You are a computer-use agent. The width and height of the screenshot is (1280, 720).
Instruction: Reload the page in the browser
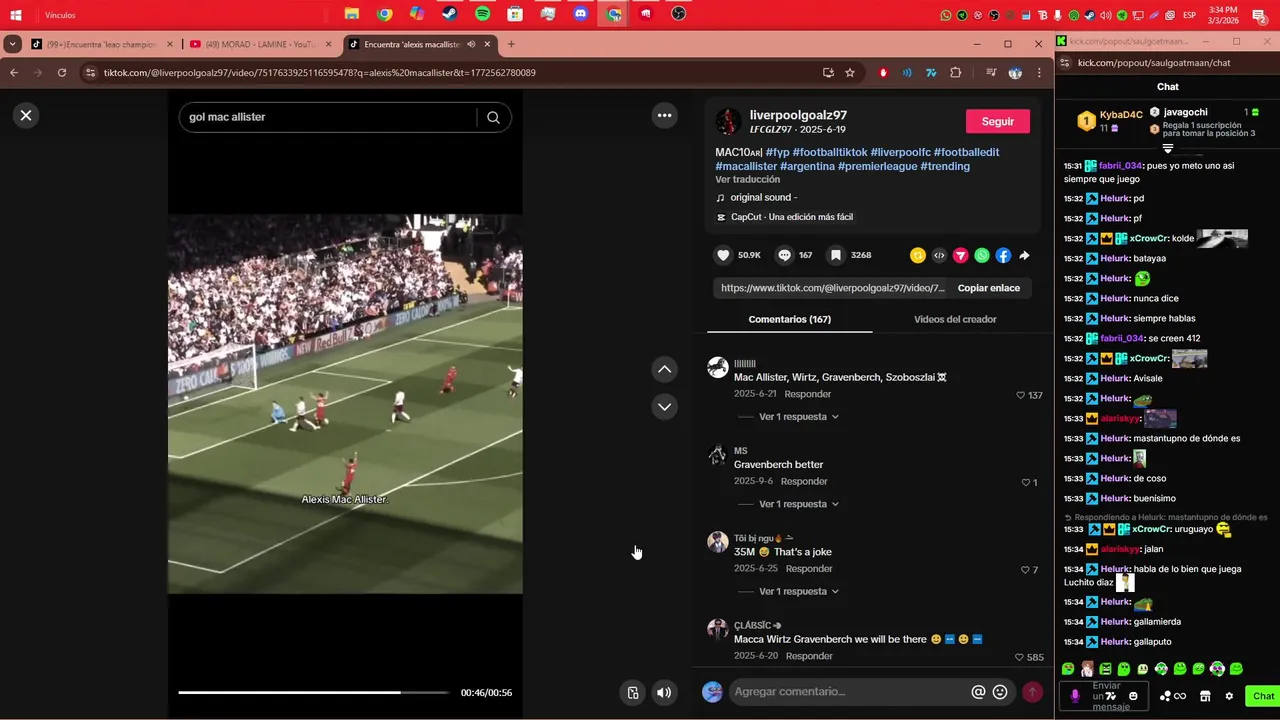tap(62, 73)
